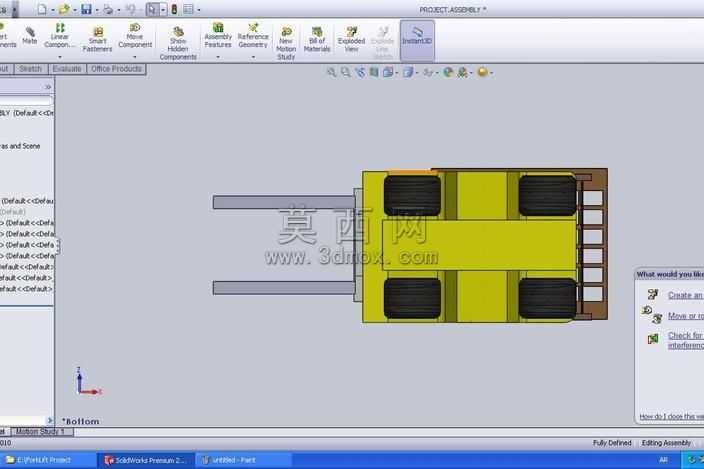Expand dropdown next to View Settings sphere
Viewport: 704px width, 469px height.
pos(492,73)
